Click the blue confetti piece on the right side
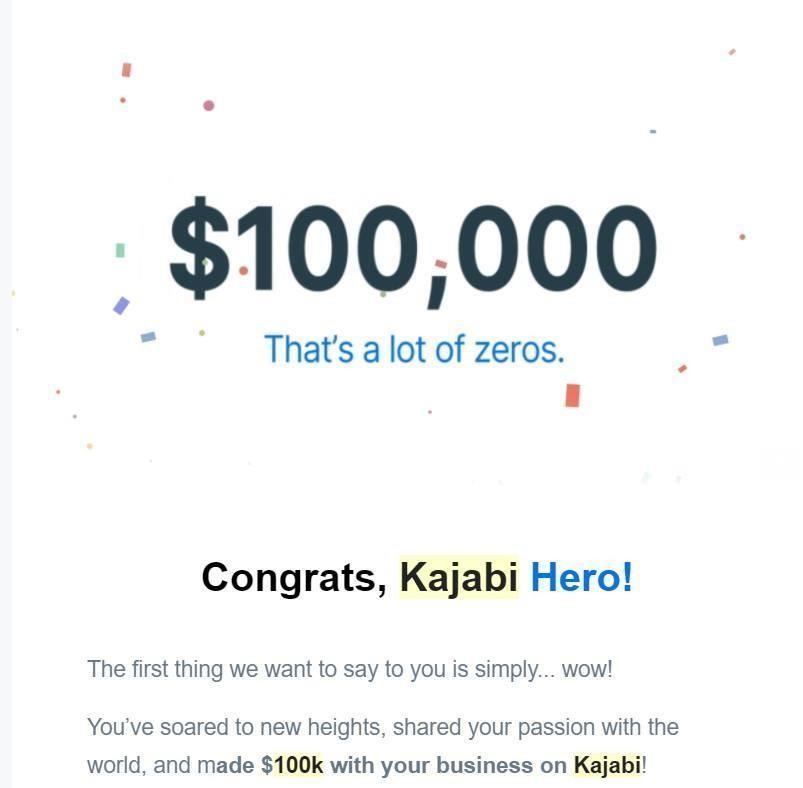Screen dimensions: 803x788 coord(721,340)
